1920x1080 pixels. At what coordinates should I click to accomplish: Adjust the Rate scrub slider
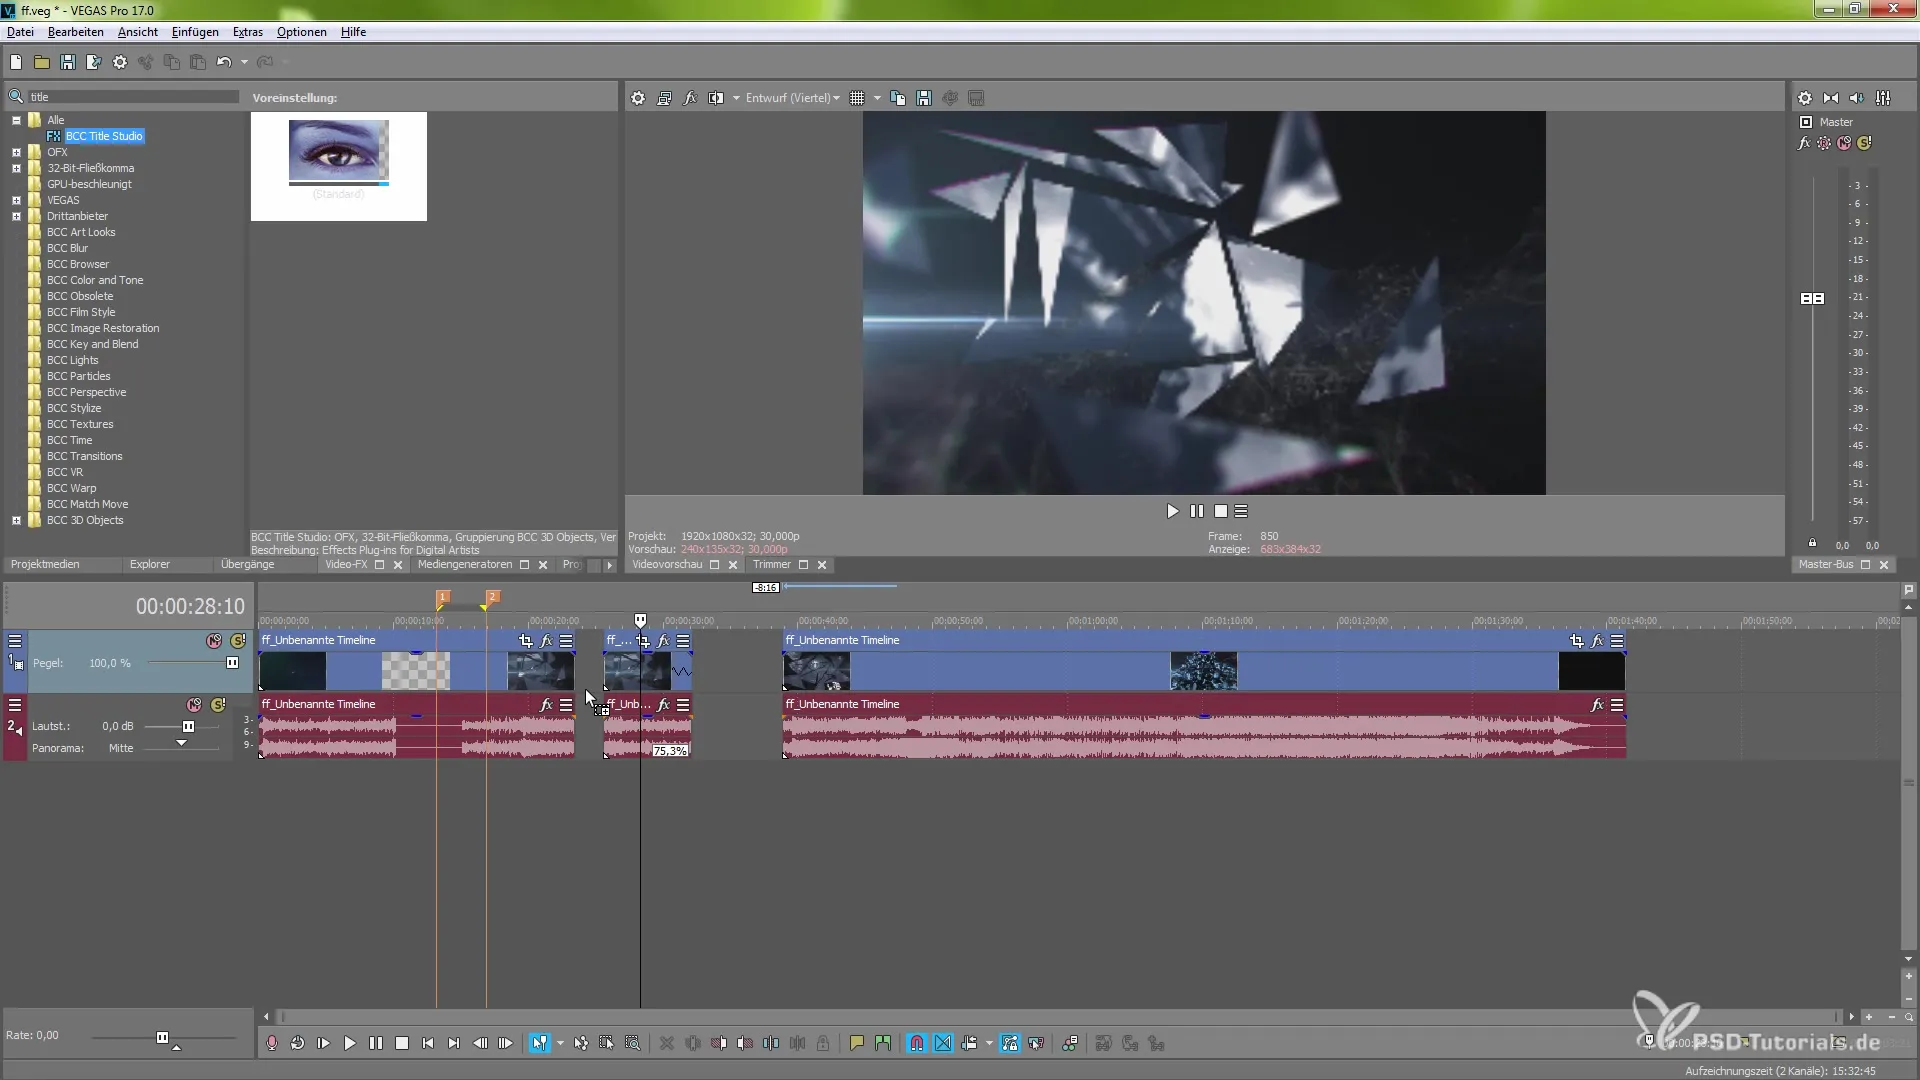[162, 1037]
